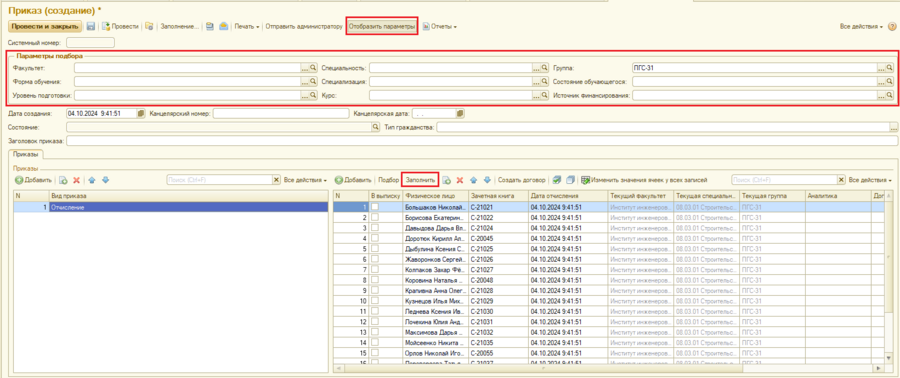
Task: Sort by the Зачетная книга column header
Action: pyautogui.click(x=498, y=196)
